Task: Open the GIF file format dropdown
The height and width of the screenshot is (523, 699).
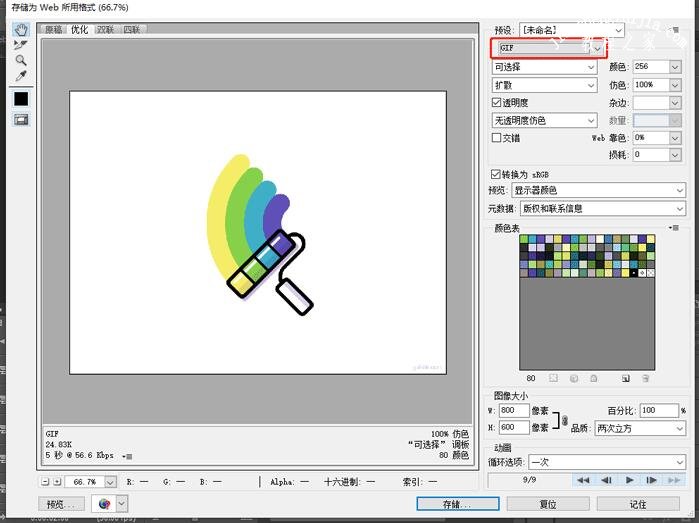Action: [549, 47]
